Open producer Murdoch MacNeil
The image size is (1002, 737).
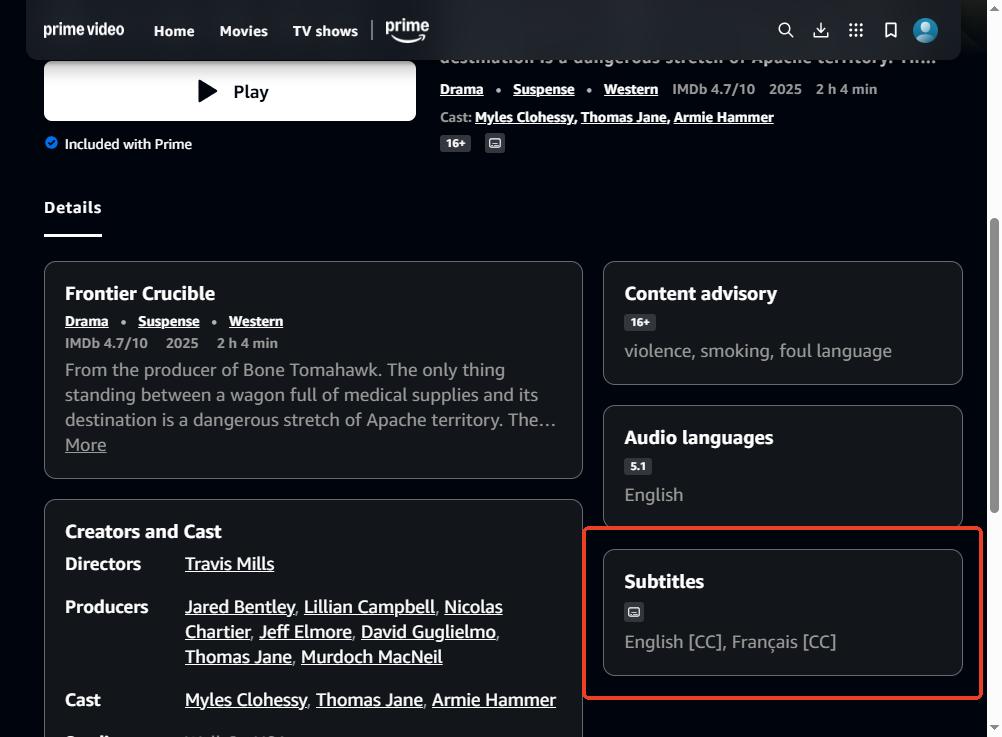coord(371,656)
